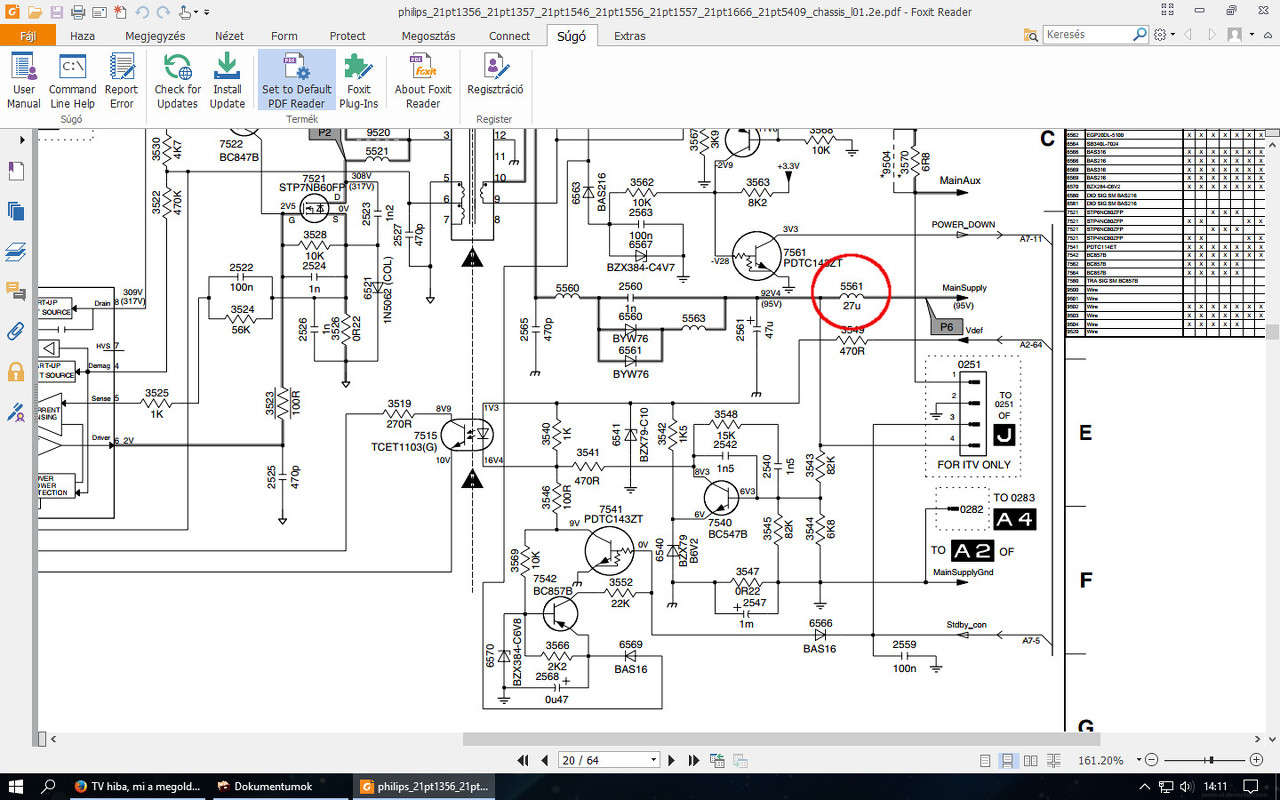Click the Redo arrow in quick access toolbar

tap(163, 12)
